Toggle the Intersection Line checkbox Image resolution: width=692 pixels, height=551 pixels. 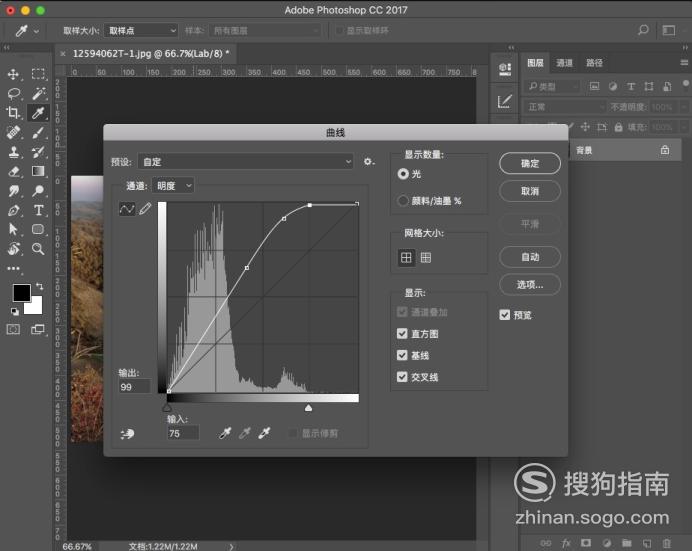click(402, 377)
